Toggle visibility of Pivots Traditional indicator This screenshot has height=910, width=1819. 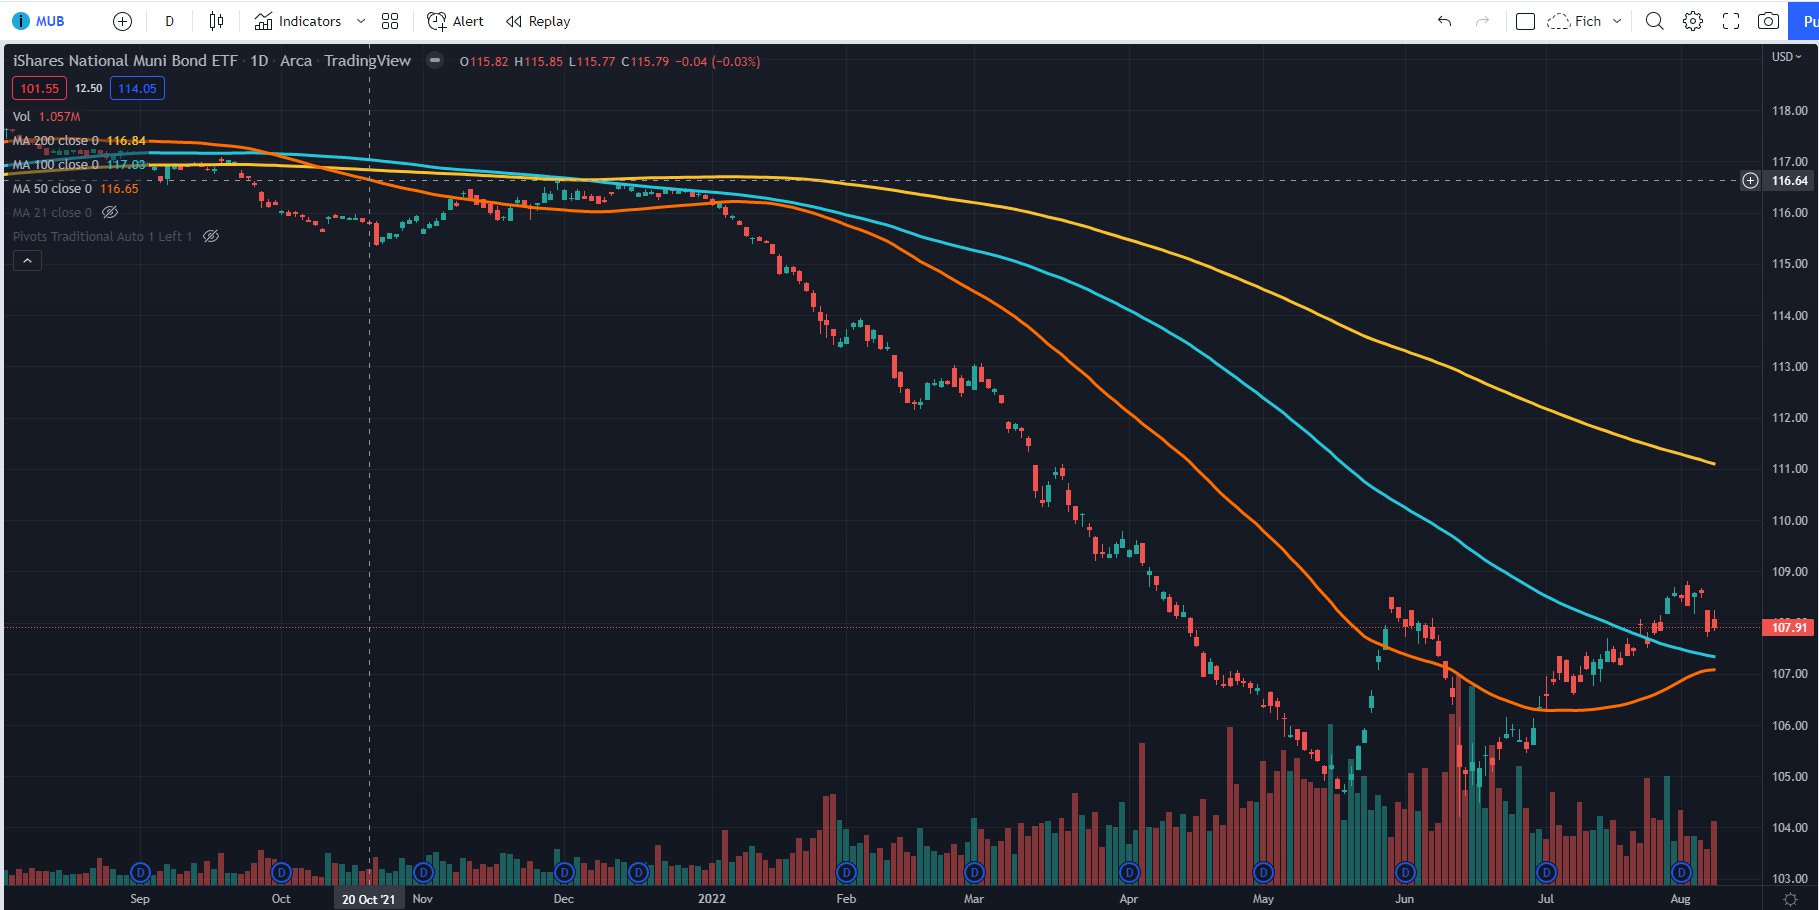211,236
